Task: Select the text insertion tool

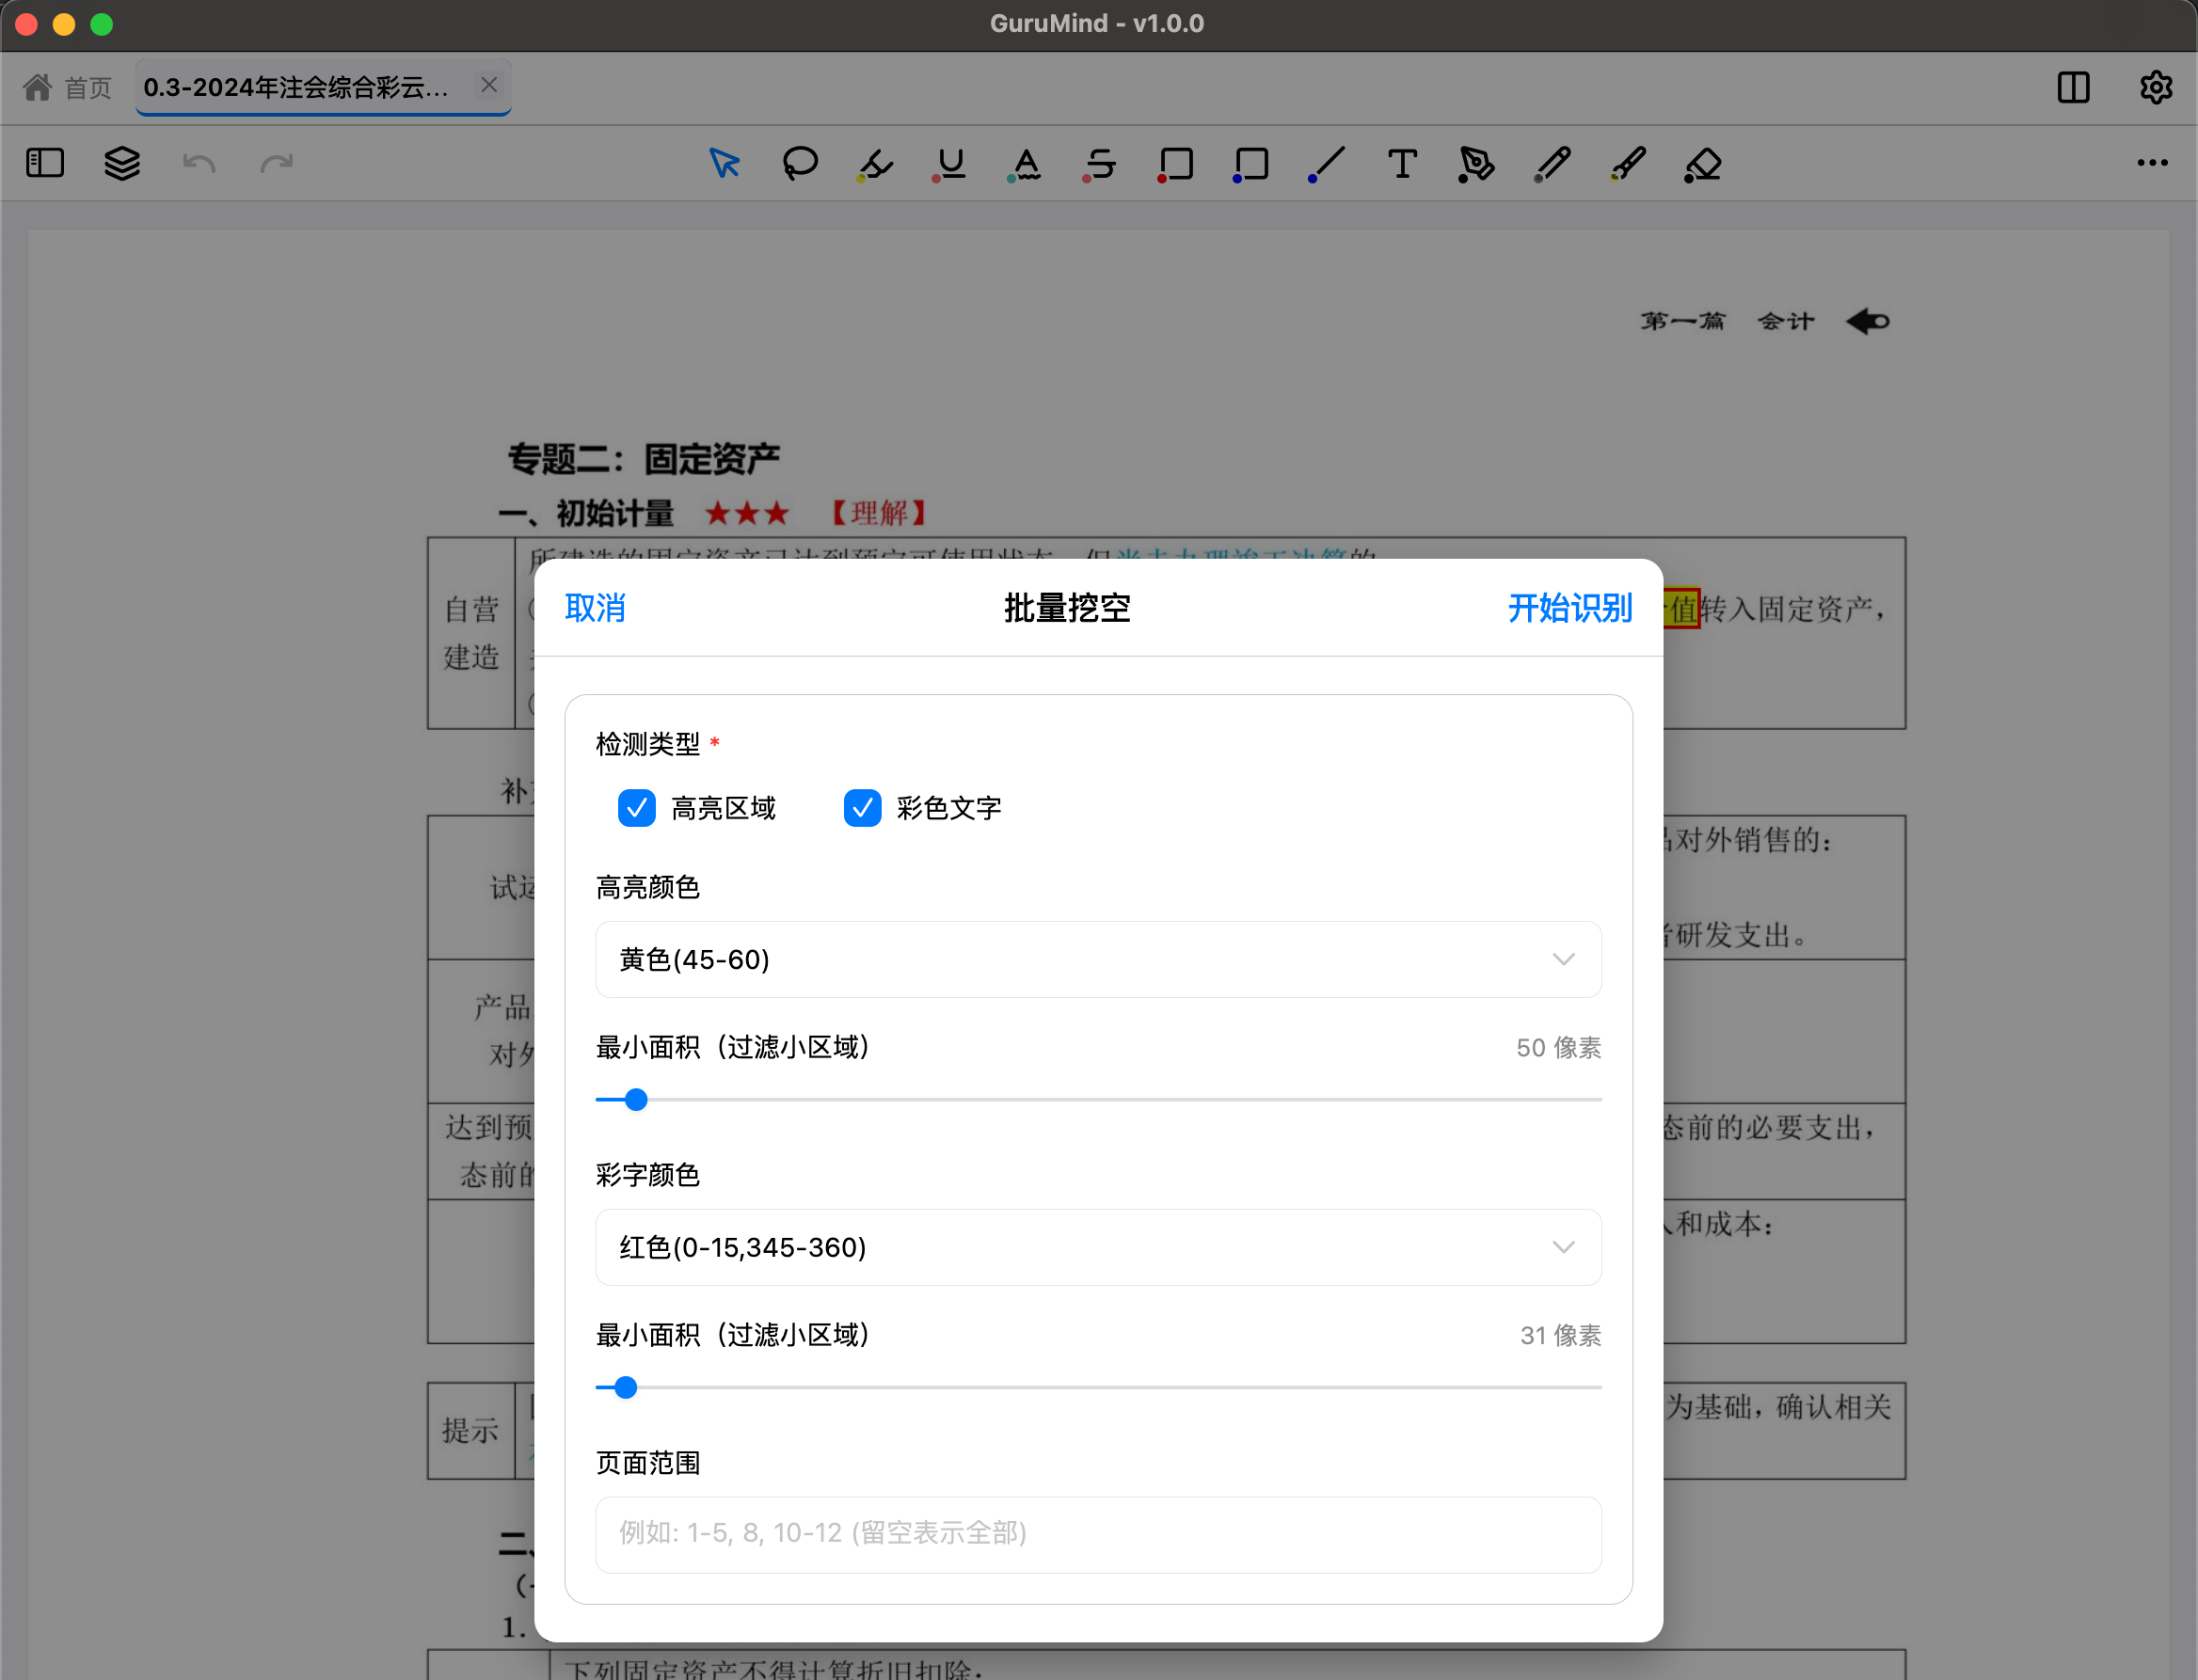Action: 1402,163
